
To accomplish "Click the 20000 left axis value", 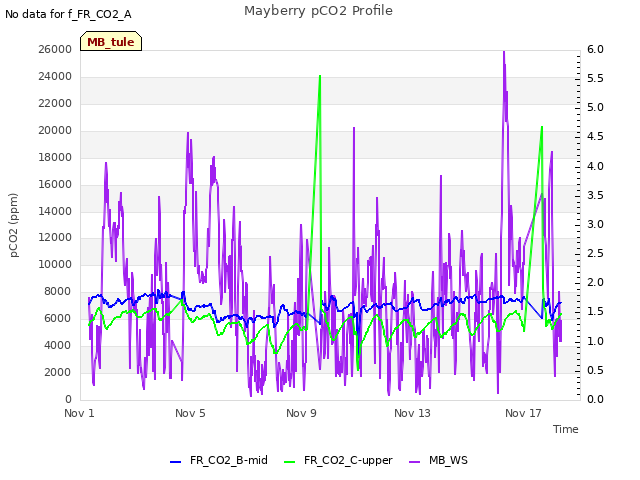I will click(x=55, y=130).
